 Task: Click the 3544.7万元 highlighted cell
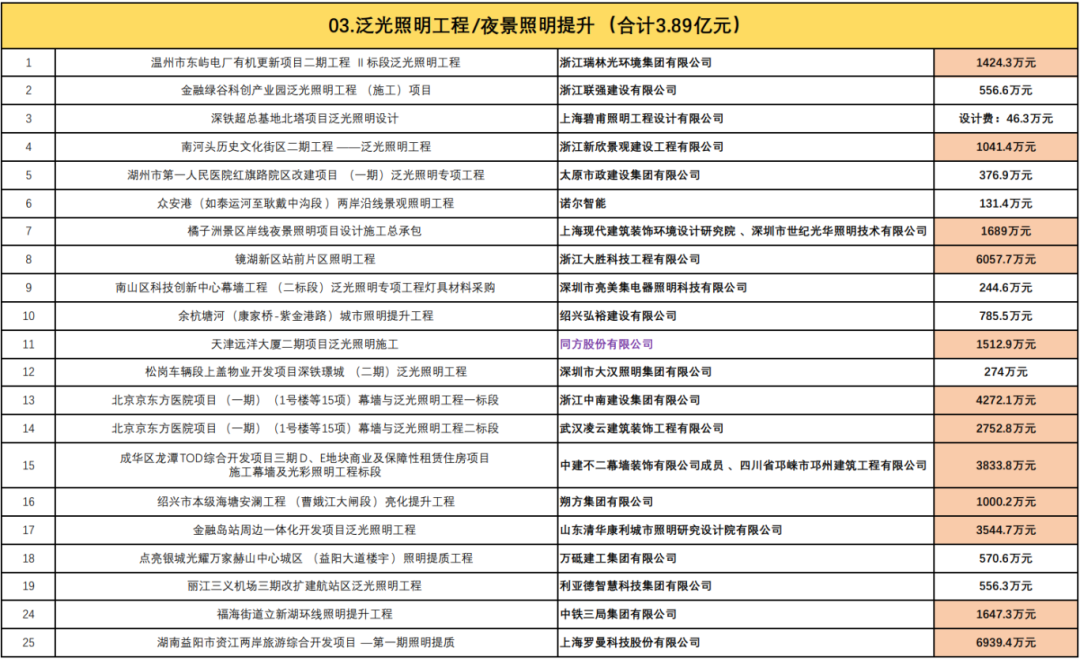[1003, 527]
